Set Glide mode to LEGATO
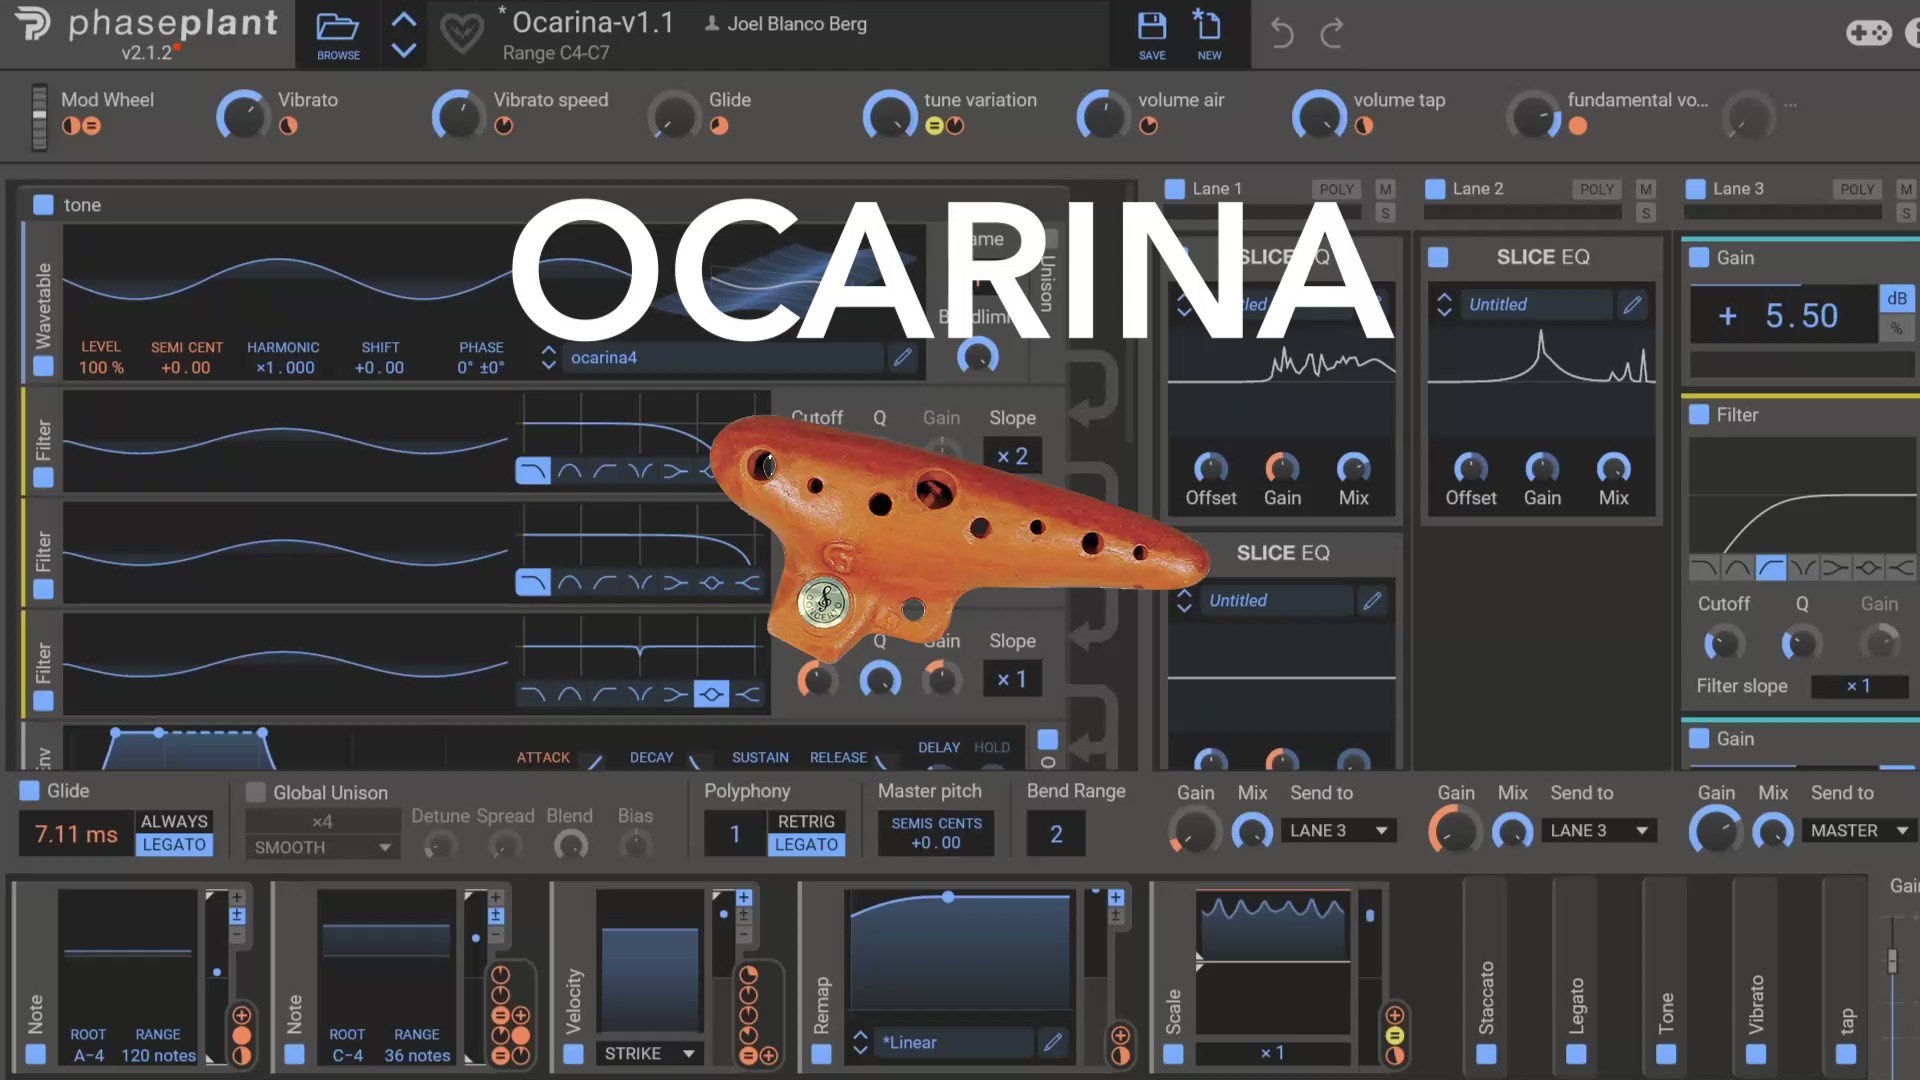 coord(174,844)
